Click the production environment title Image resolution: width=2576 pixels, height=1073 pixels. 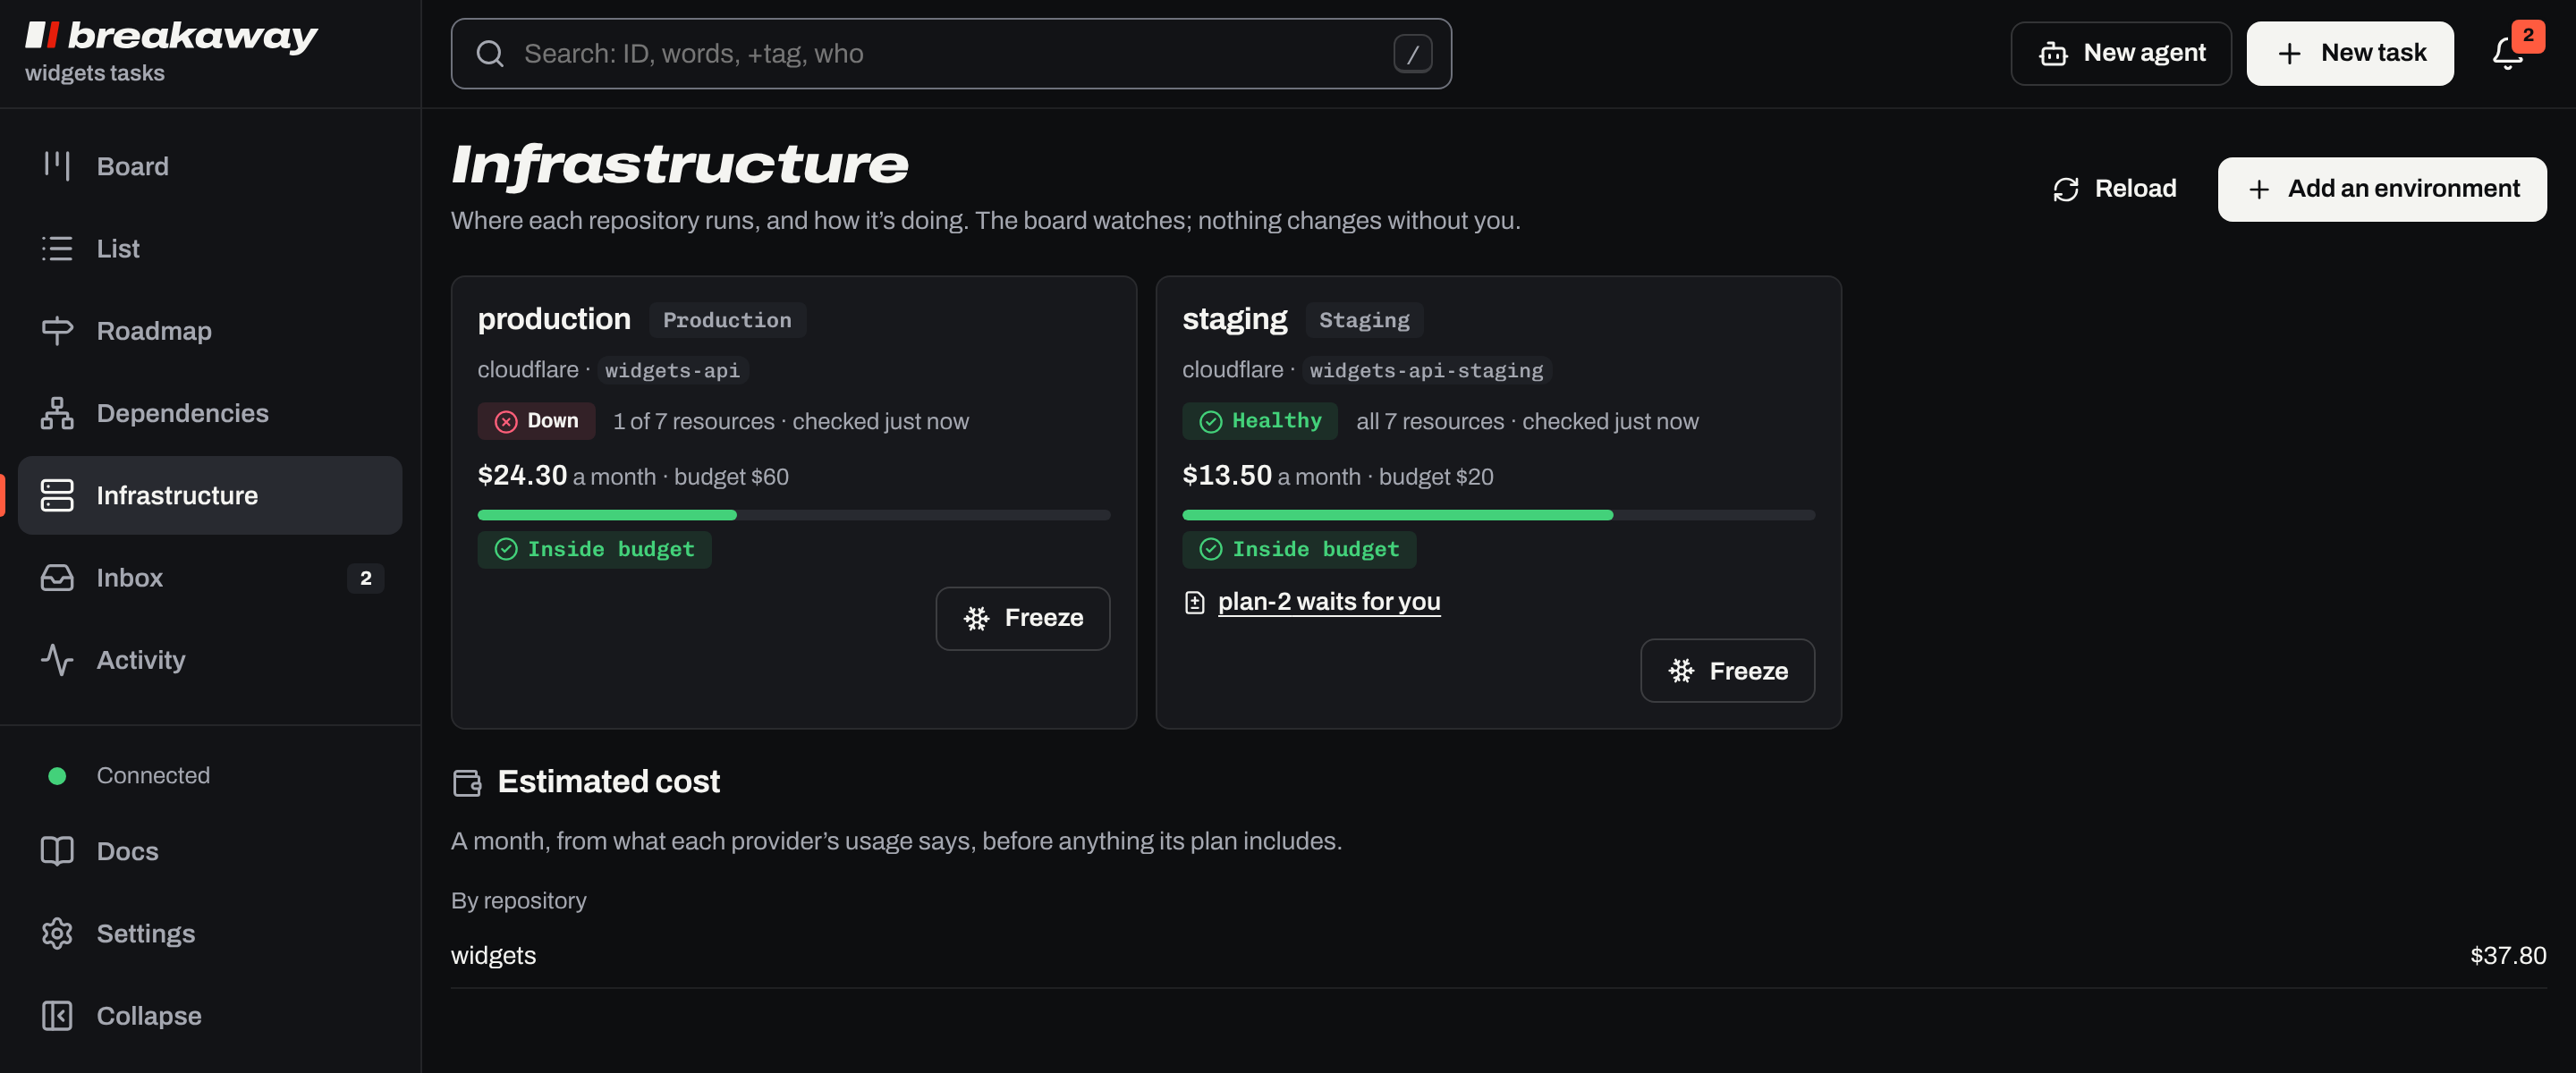(x=554, y=319)
